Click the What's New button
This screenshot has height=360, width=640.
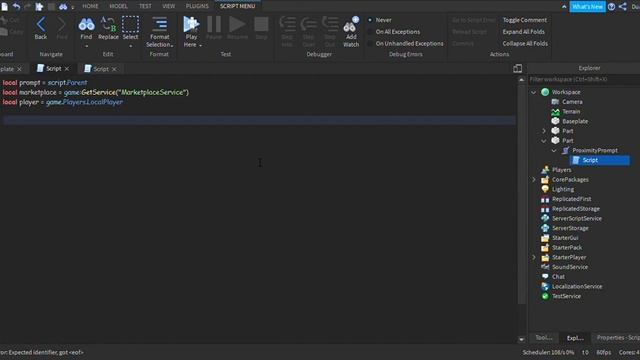(587, 7)
